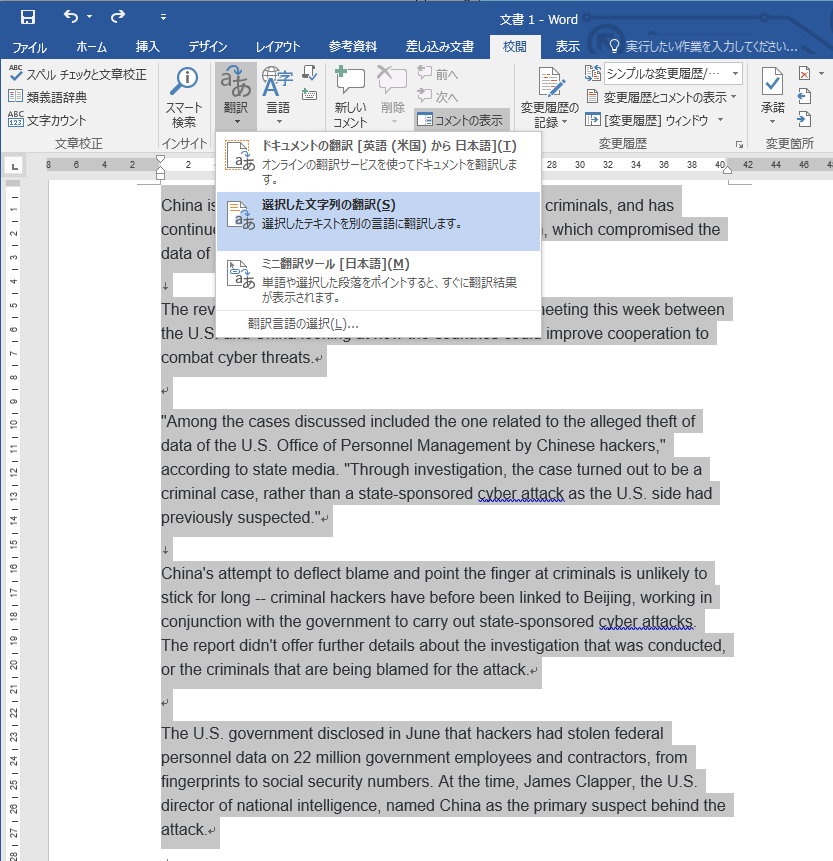Switch to the レイアウト tab
Viewport: 833px width, 861px height.
click(x=278, y=47)
